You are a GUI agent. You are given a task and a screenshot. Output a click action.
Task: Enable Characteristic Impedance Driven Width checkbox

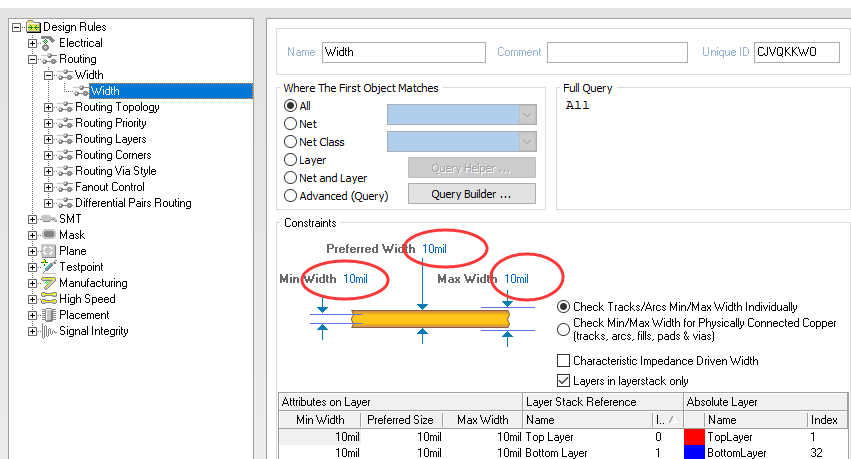(563, 360)
